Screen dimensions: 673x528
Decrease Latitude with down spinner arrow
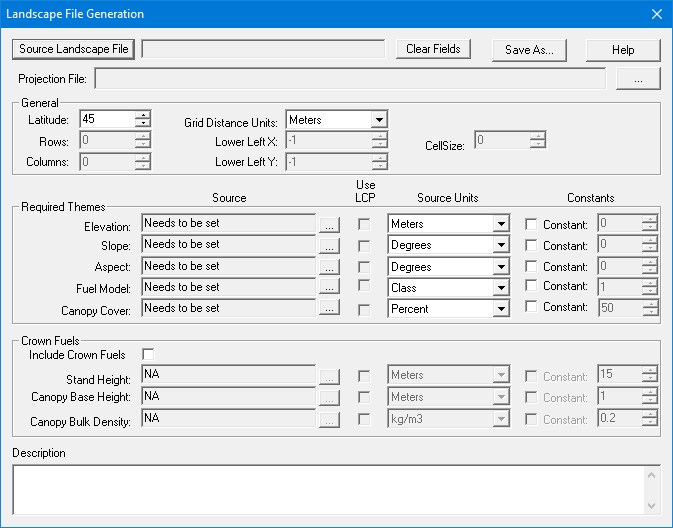tap(142, 123)
